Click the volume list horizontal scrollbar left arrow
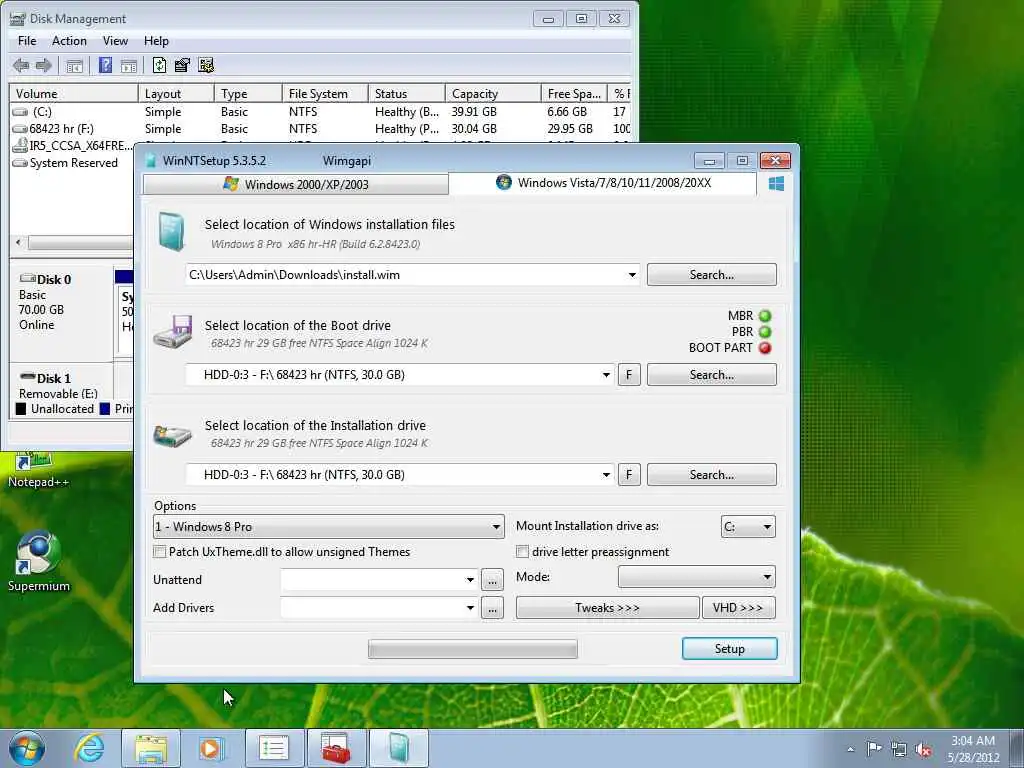1024x768 pixels. pos(18,243)
